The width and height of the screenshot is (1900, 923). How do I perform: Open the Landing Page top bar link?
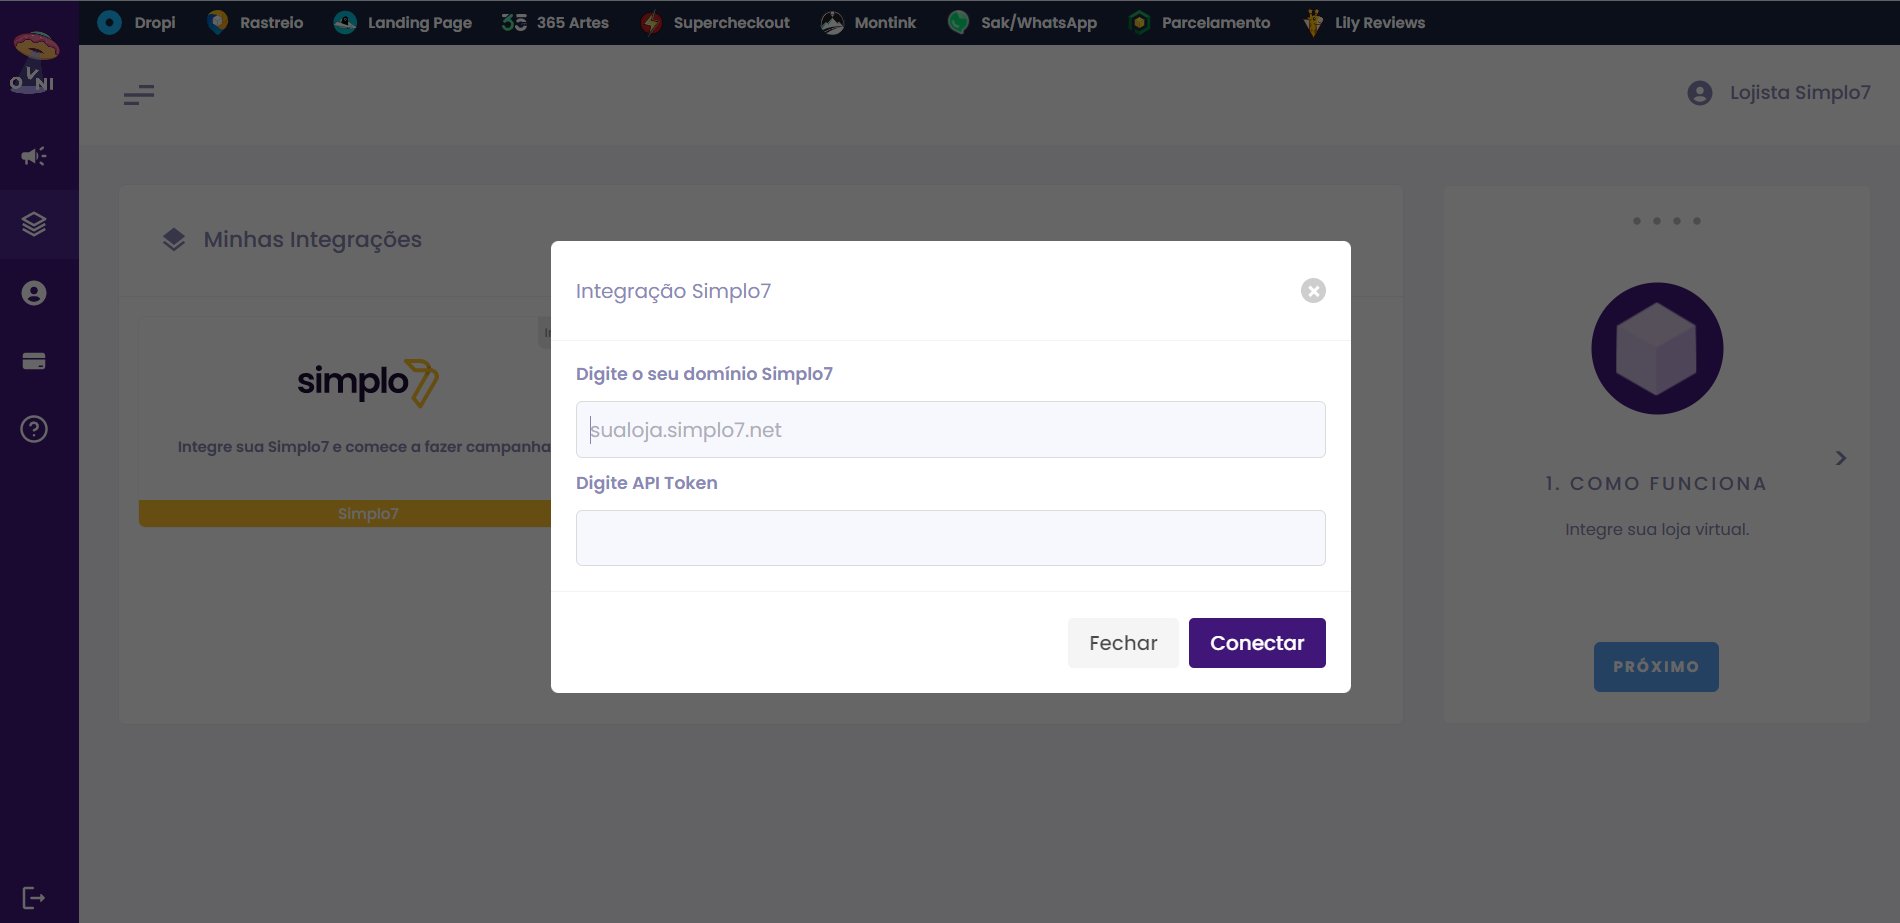tap(402, 22)
